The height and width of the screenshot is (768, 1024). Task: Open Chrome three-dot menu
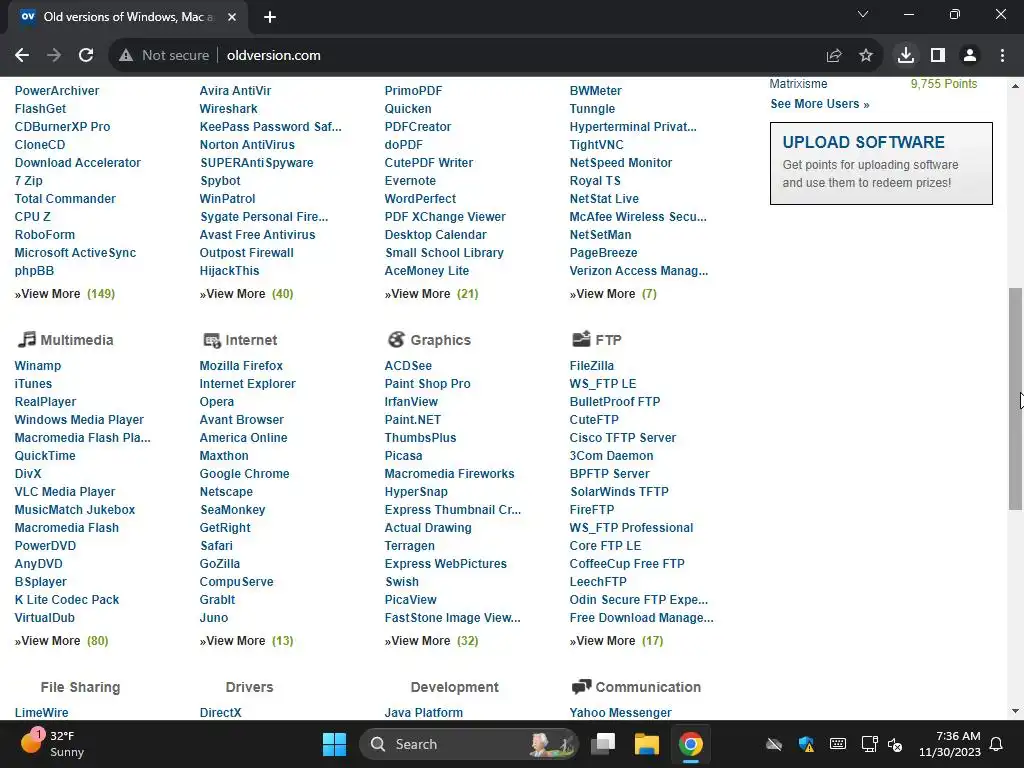pyautogui.click(x=1002, y=56)
